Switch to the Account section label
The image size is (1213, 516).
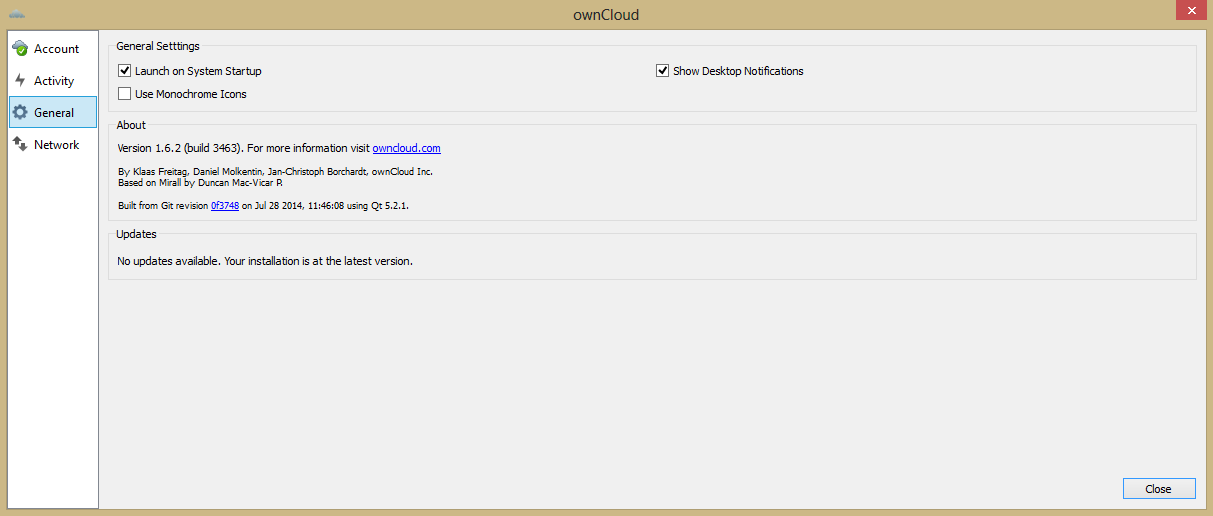pos(56,49)
